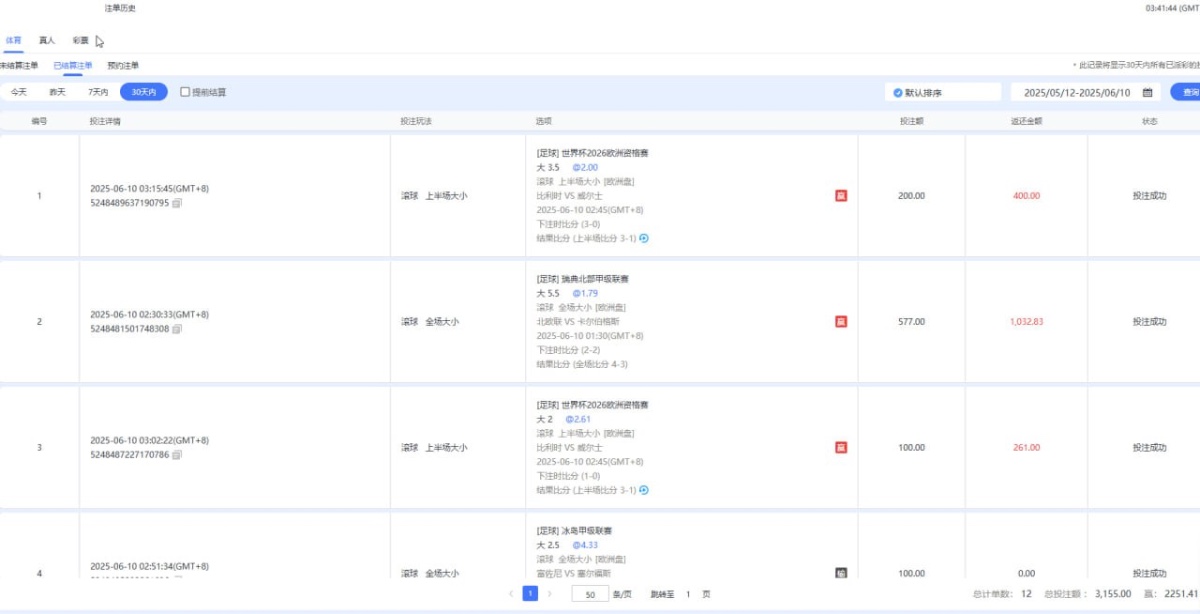Switch to the 预约注单 tab
Screen dimensions: 1200x614
[x=123, y=66]
